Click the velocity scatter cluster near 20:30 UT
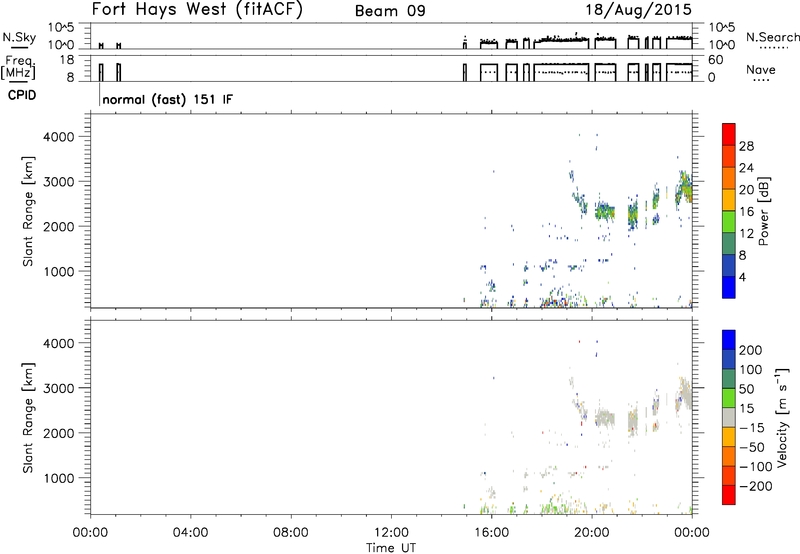The height and width of the screenshot is (554, 800). (606, 419)
